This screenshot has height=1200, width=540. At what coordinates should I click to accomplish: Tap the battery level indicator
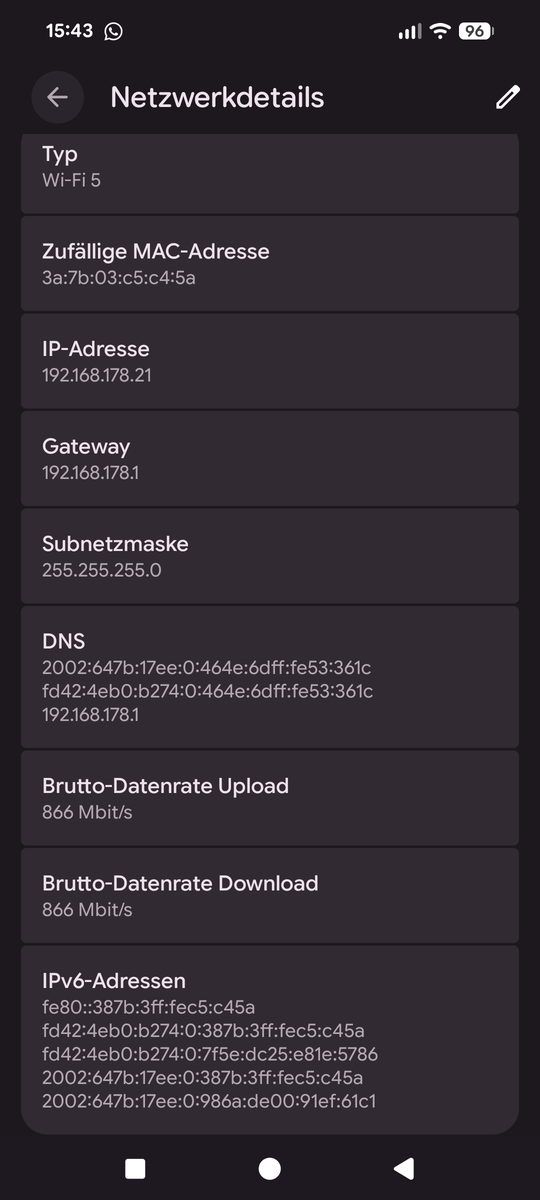(x=476, y=31)
